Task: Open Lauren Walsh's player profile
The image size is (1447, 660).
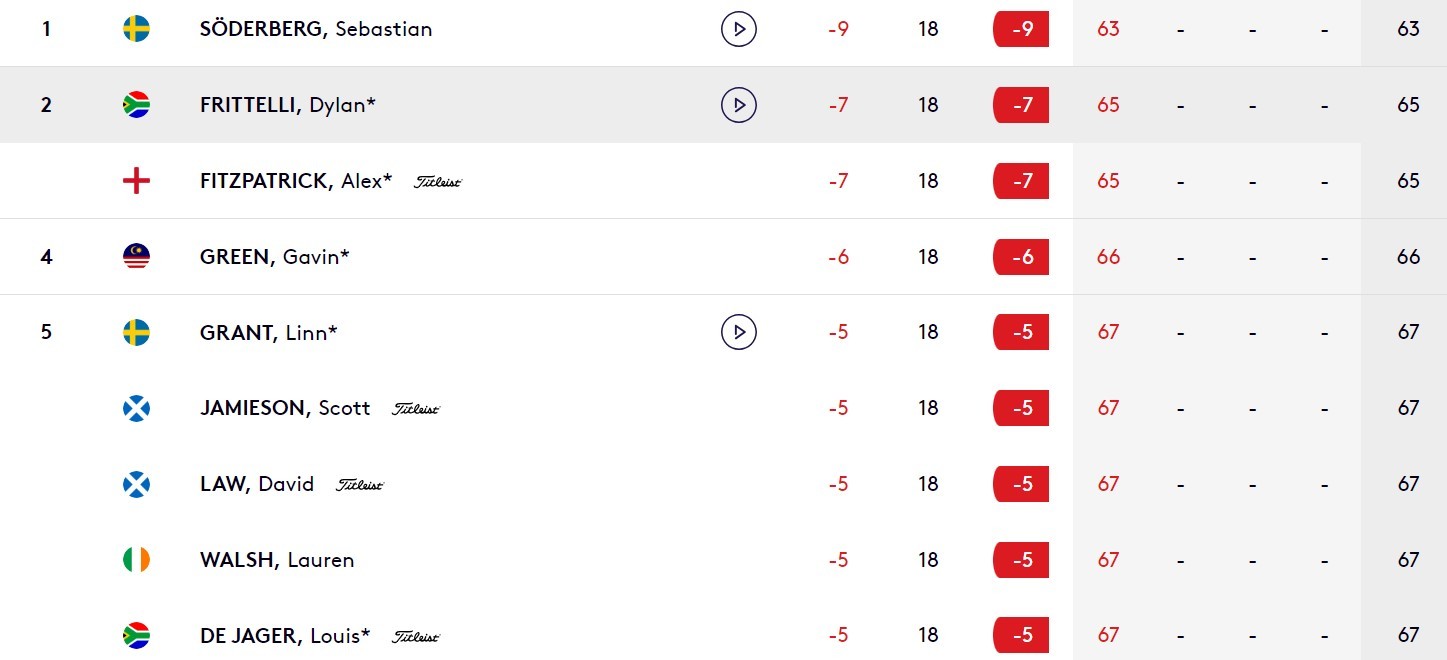Action: point(277,560)
